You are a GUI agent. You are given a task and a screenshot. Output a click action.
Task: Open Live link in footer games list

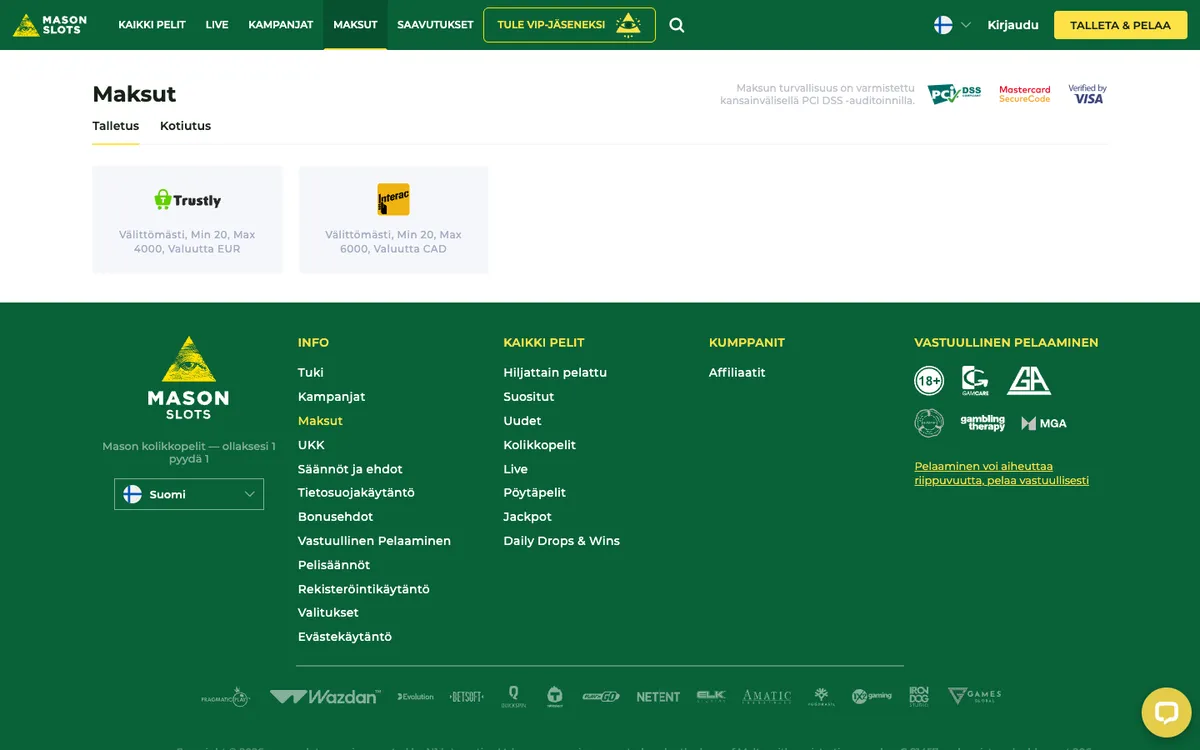click(515, 469)
